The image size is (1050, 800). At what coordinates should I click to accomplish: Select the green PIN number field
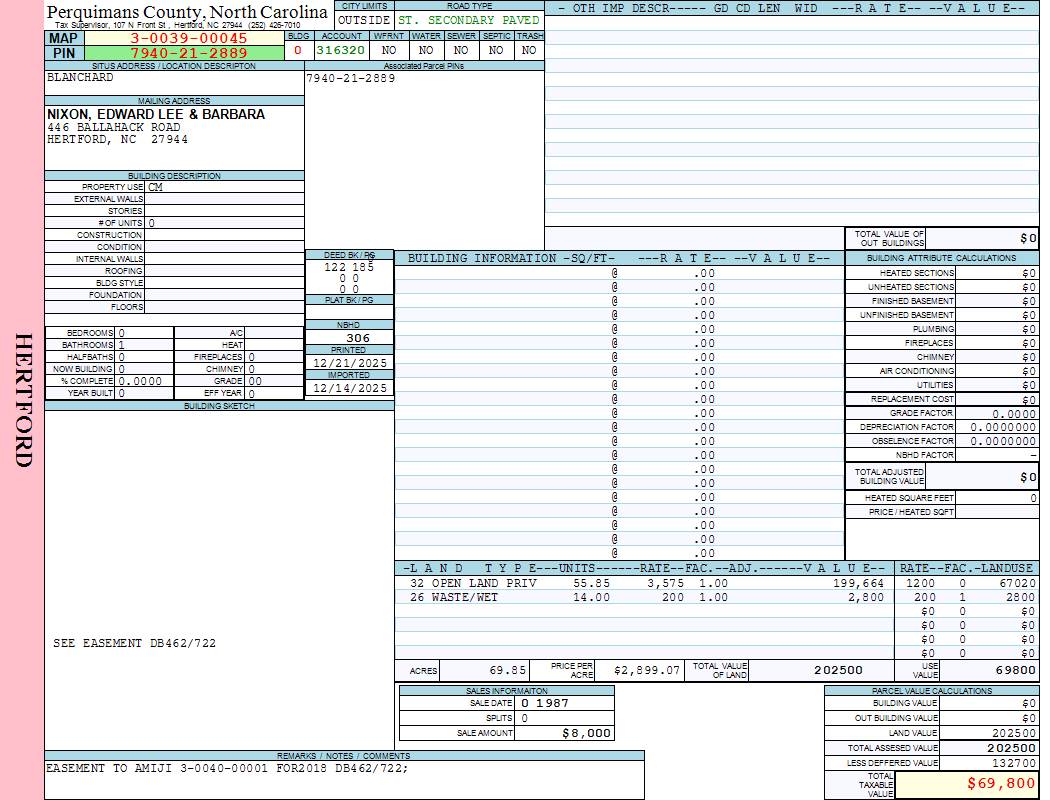tap(188, 53)
